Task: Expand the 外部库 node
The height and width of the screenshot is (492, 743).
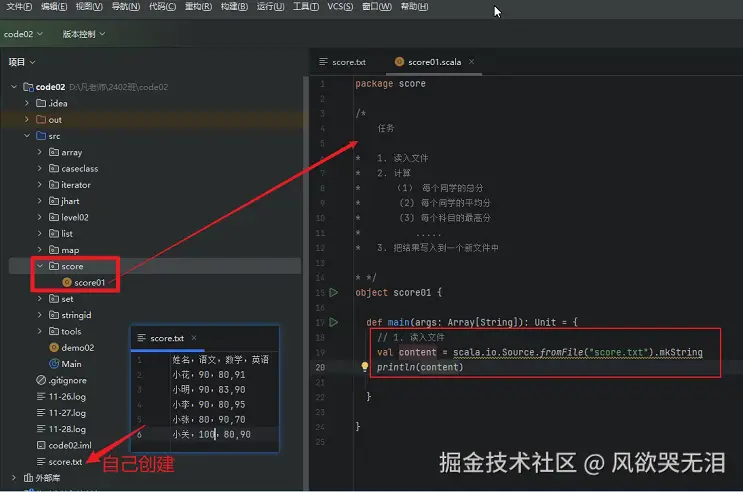Action: pyautogui.click(x=14, y=478)
